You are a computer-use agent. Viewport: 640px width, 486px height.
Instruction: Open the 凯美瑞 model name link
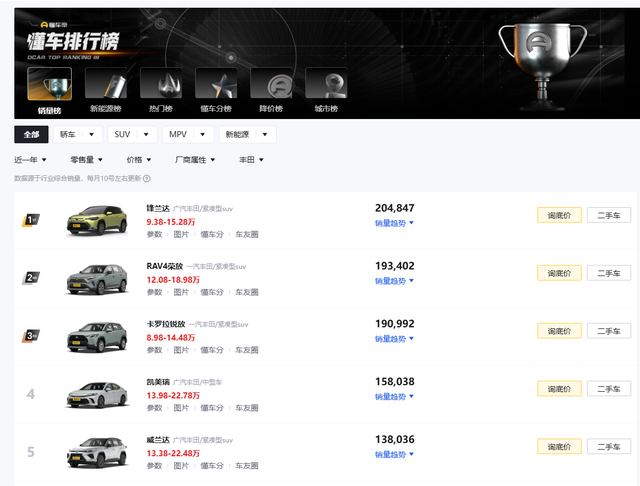pyautogui.click(x=158, y=382)
